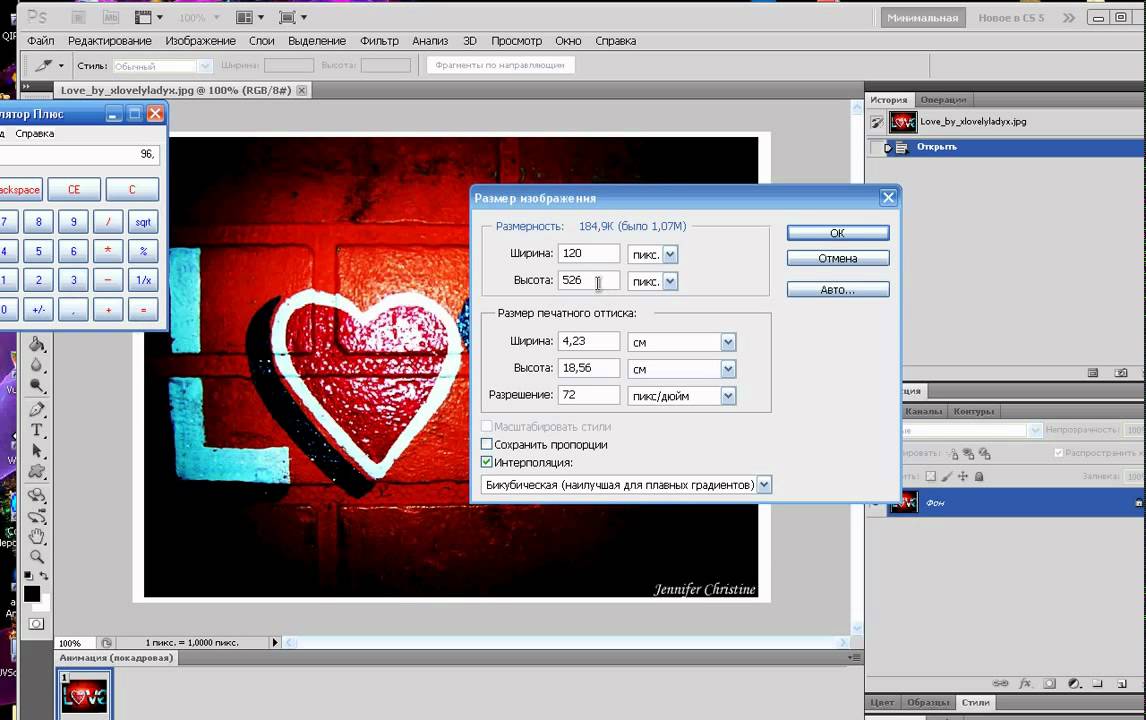Lock layer position (move icon)

tap(963, 477)
